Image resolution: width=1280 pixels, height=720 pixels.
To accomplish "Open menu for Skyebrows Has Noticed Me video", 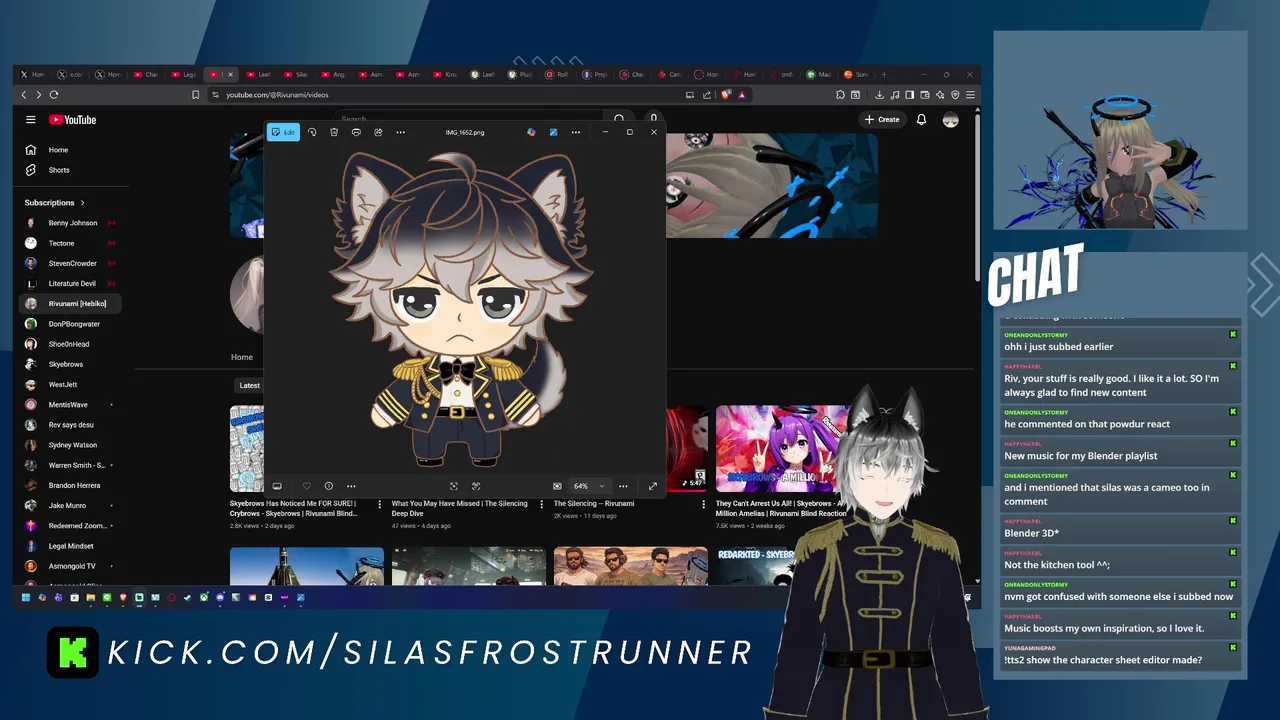I will (379, 505).
